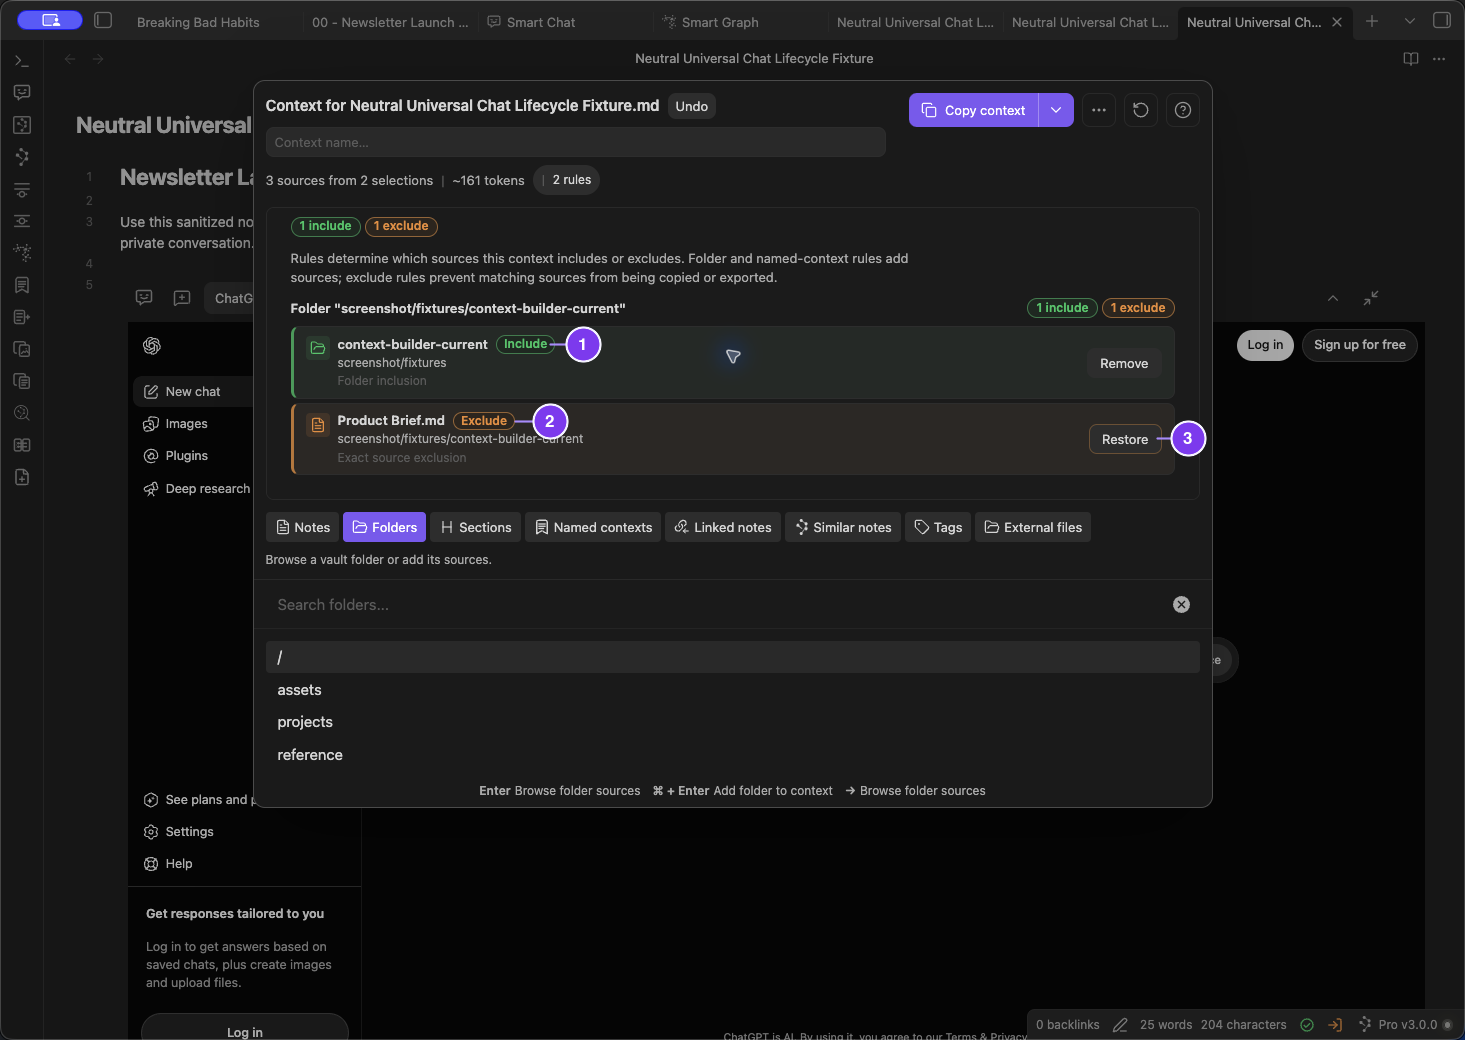1465x1040 pixels.
Task: Click the Context name input field
Action: coord(576,142)
